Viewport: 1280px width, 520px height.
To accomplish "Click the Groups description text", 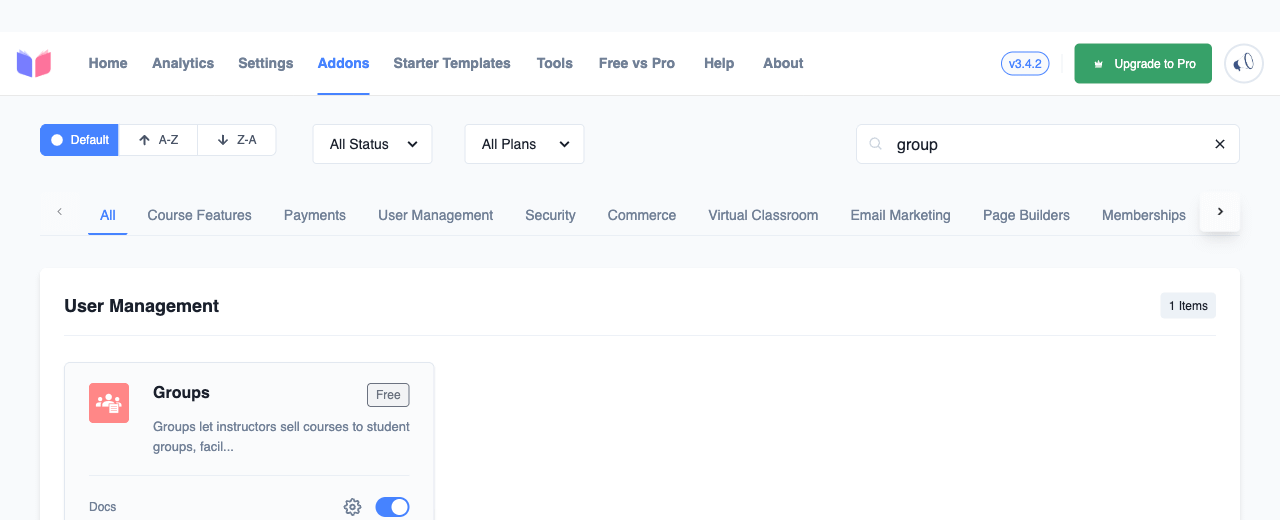I will (281, 437).
